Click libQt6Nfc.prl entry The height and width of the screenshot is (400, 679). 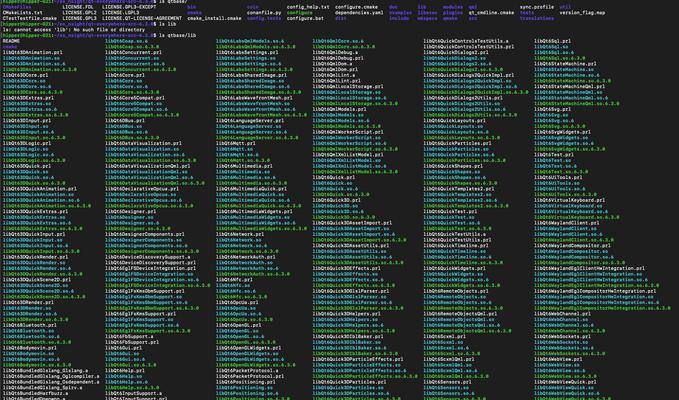(x=234, y=280)
